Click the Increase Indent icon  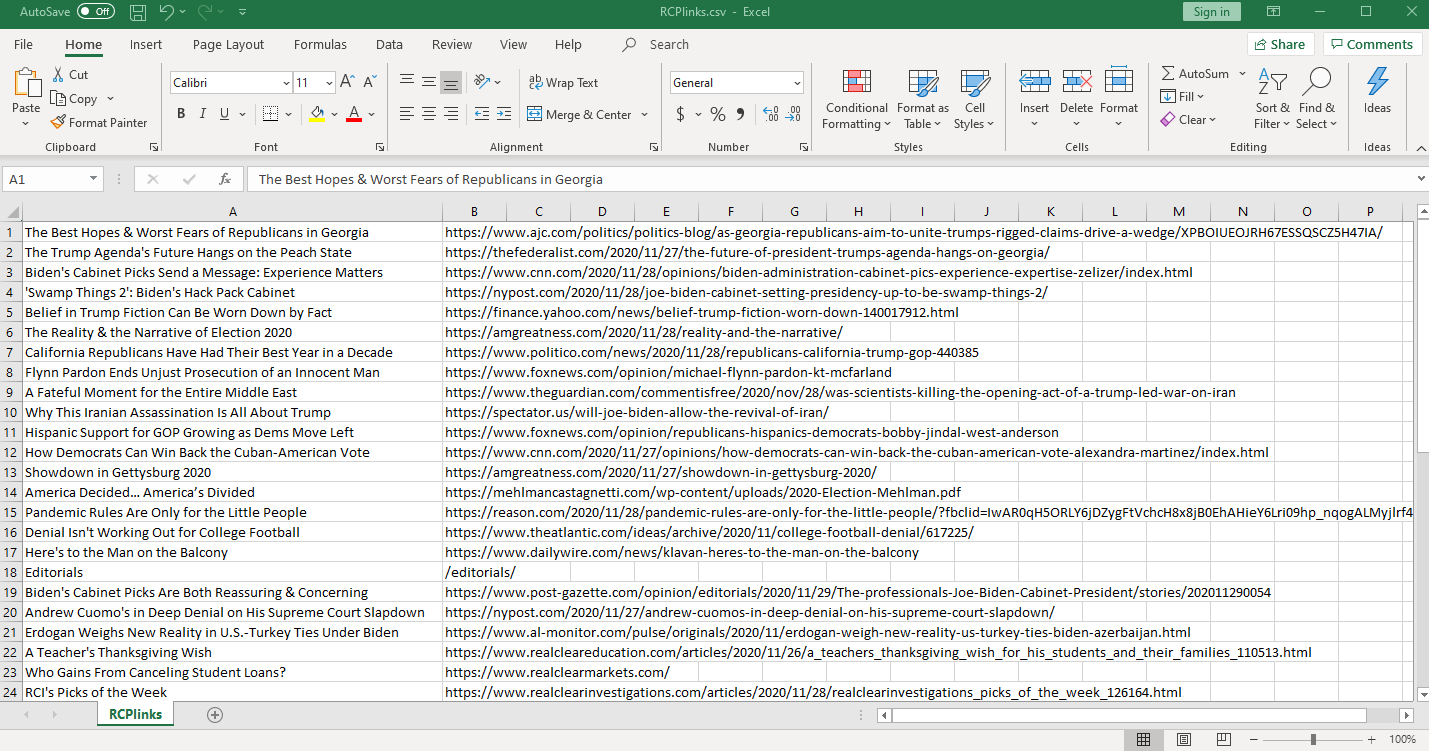pos(504,114)
